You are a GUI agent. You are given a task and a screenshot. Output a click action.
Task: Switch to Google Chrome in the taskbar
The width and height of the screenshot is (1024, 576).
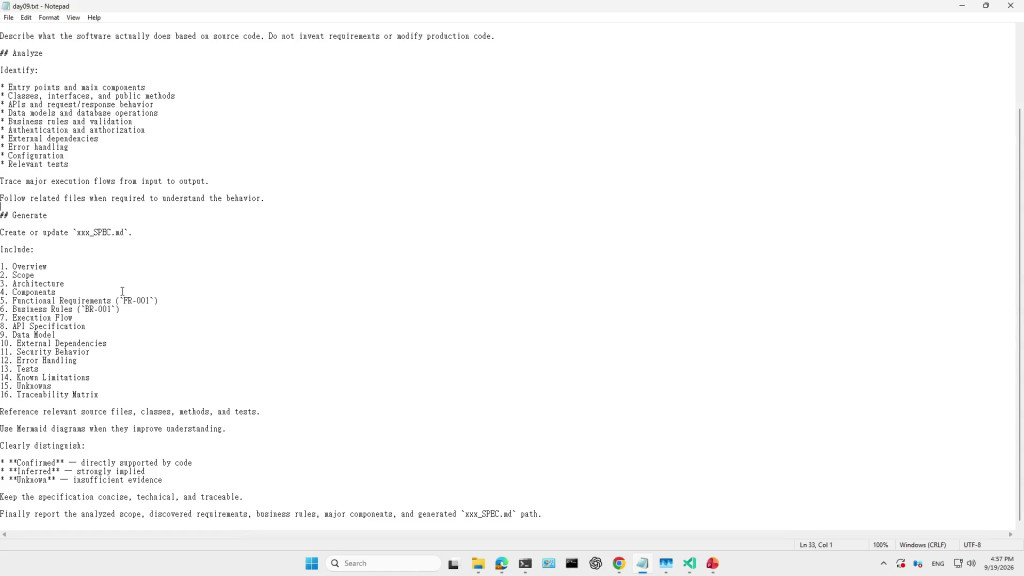(x=619, y=563)
